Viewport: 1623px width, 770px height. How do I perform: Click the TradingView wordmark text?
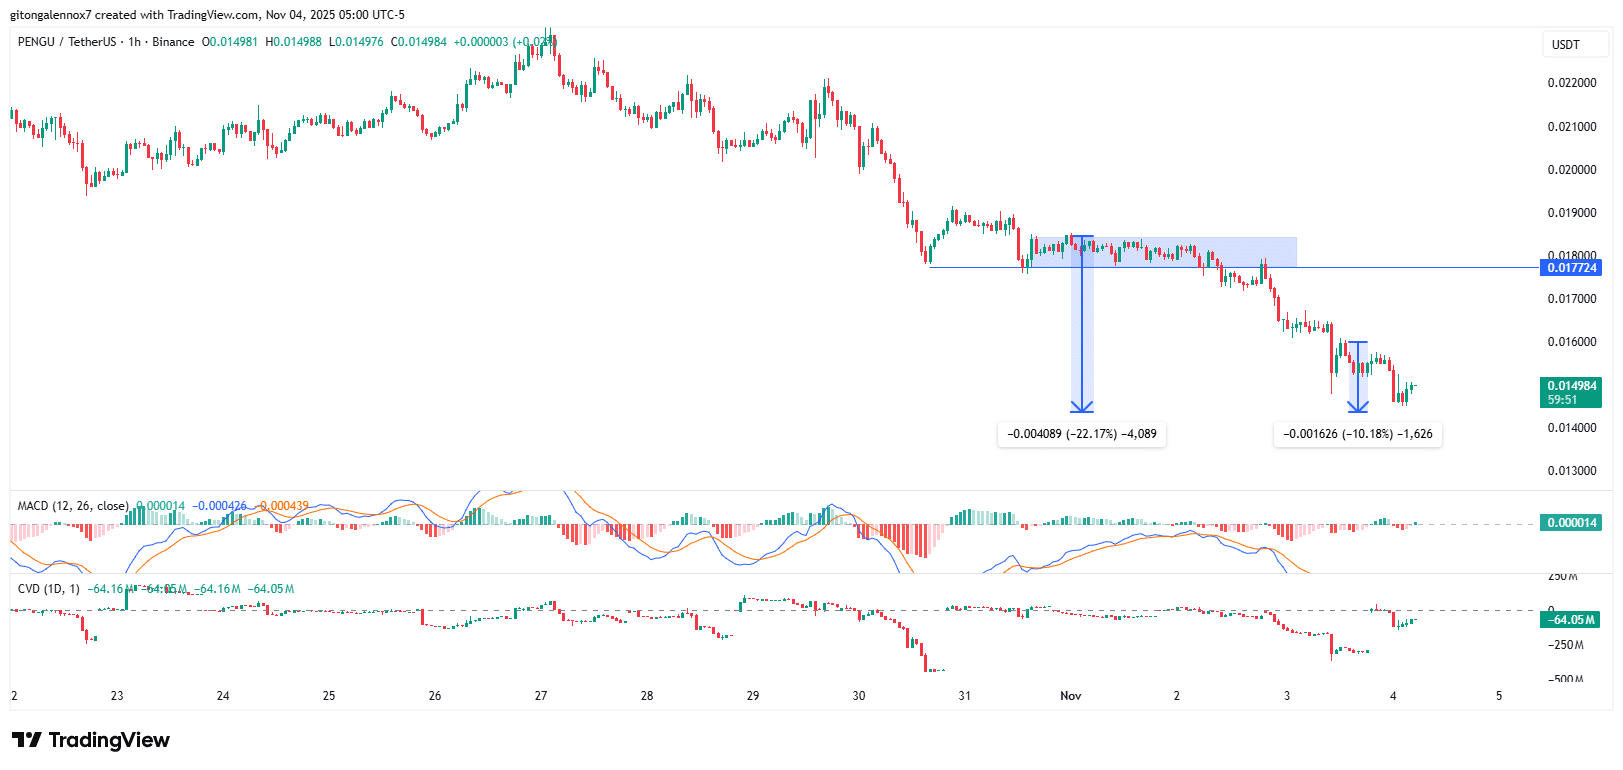pos(109,740)
